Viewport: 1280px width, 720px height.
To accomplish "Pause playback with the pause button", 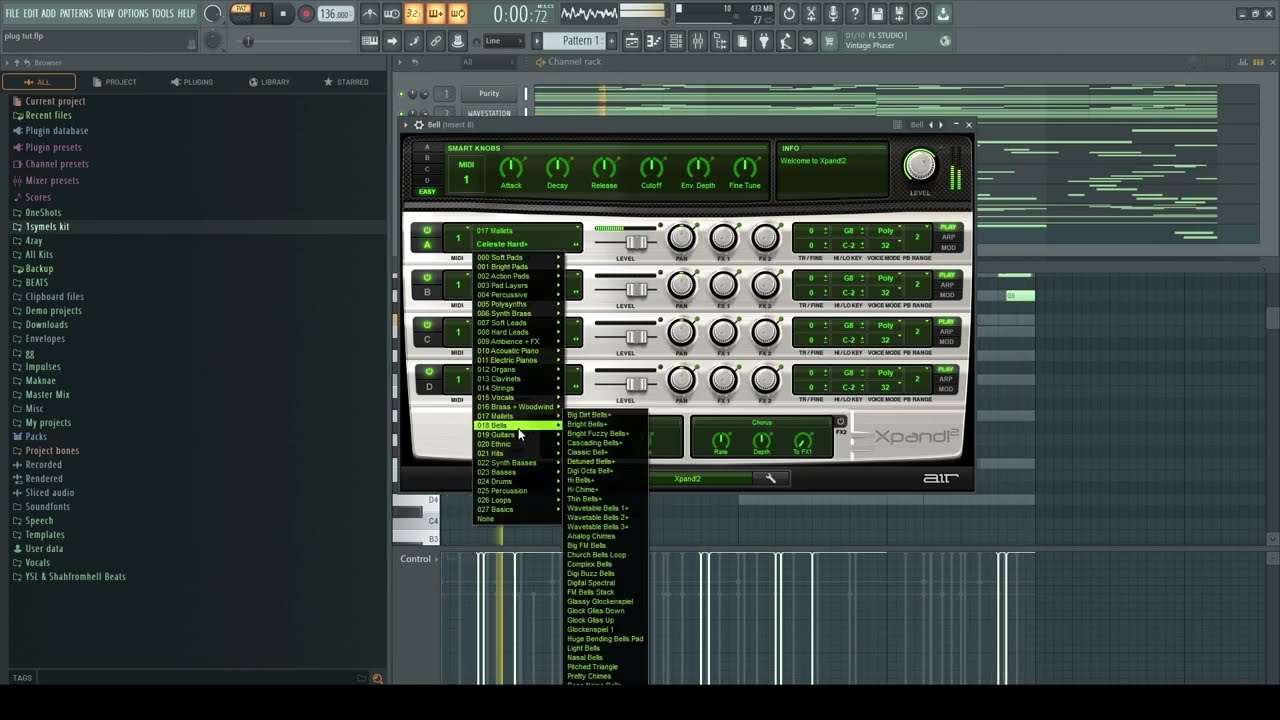I will pyautogui.click(x=262, y=14).
